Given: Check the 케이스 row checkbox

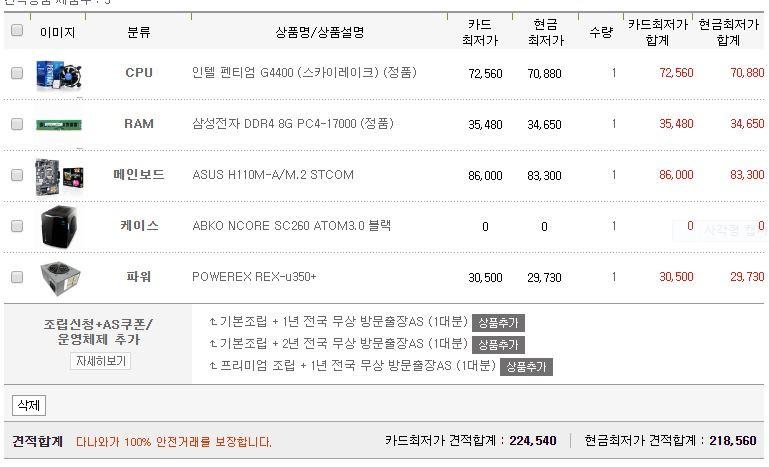Looking at the screenshot, I should click(x=17, y=226).
